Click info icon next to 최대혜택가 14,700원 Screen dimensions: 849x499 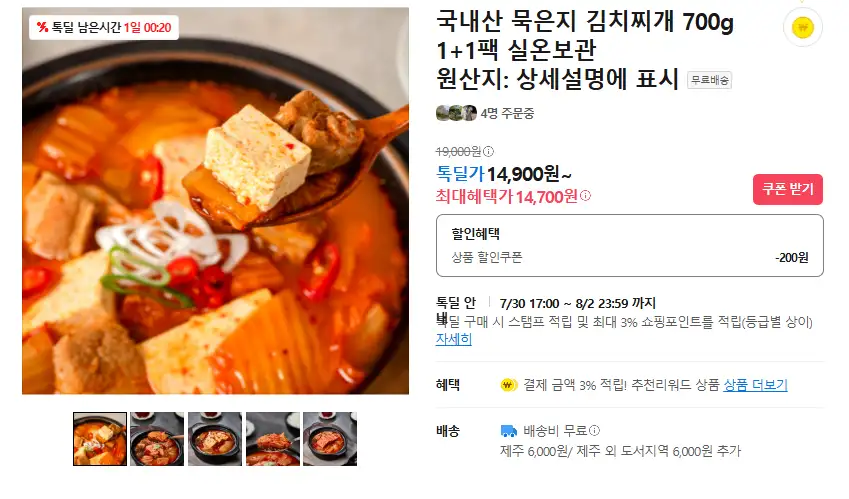pyautogui.click(x=585, y=196)
